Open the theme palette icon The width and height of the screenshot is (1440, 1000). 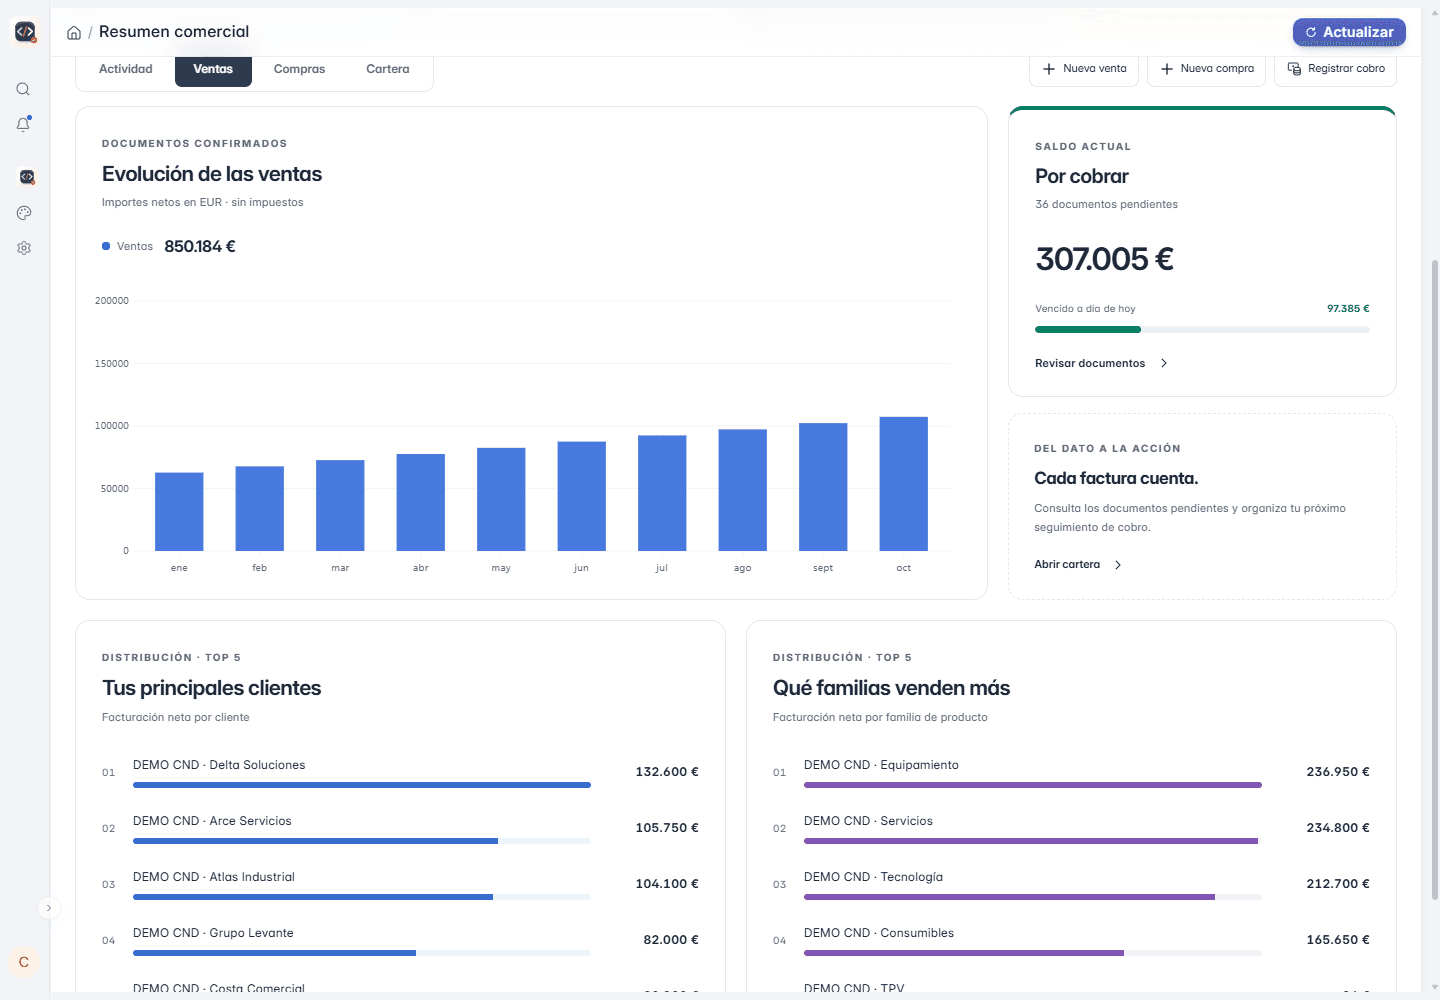coord(24,213)
